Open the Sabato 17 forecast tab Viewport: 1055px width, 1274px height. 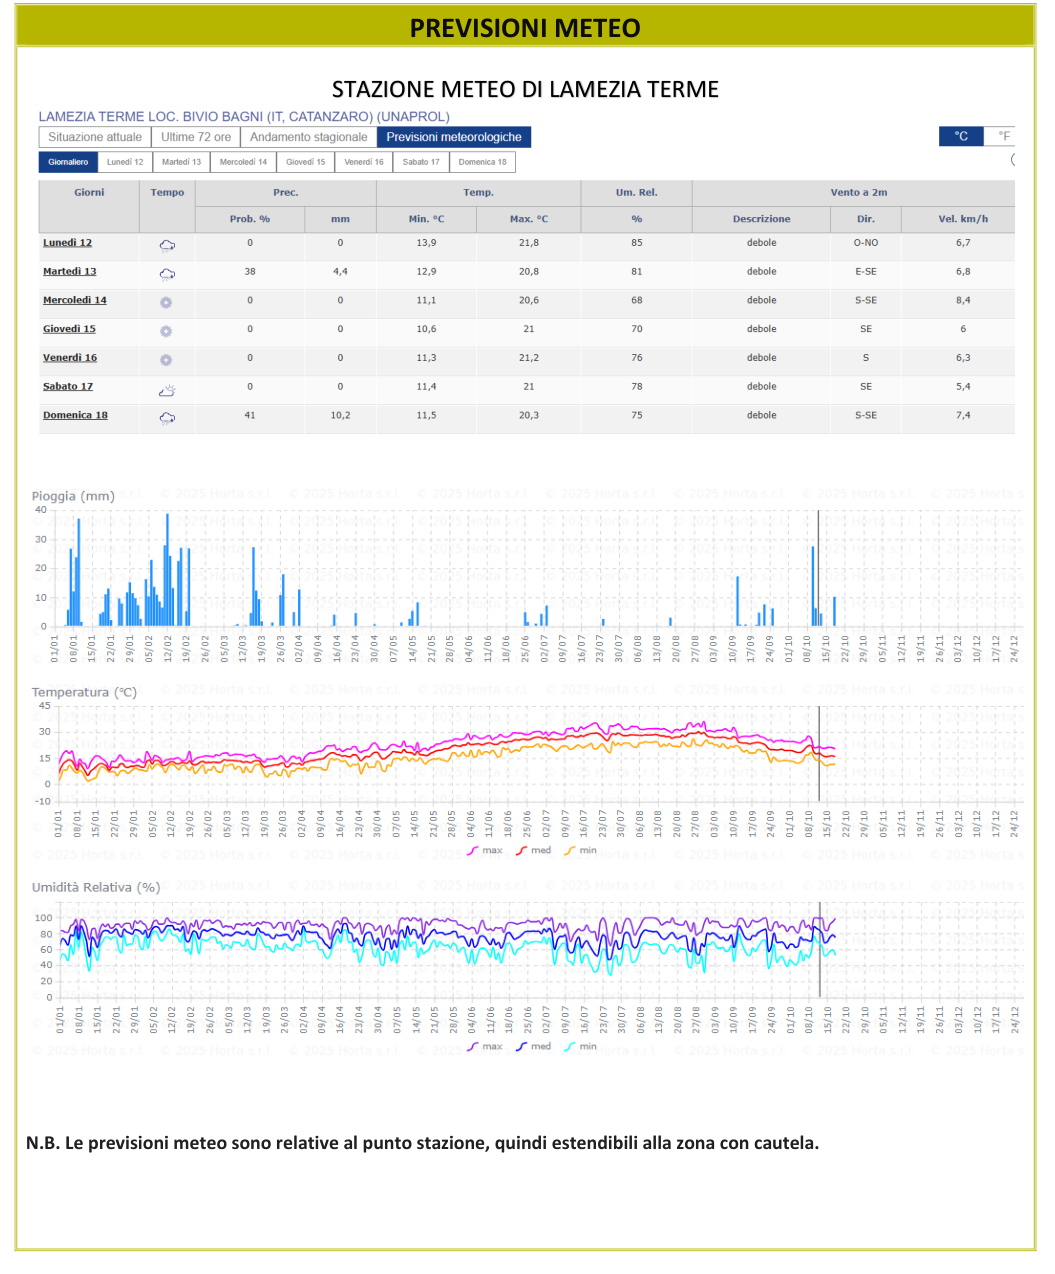(x=421, y=162)
